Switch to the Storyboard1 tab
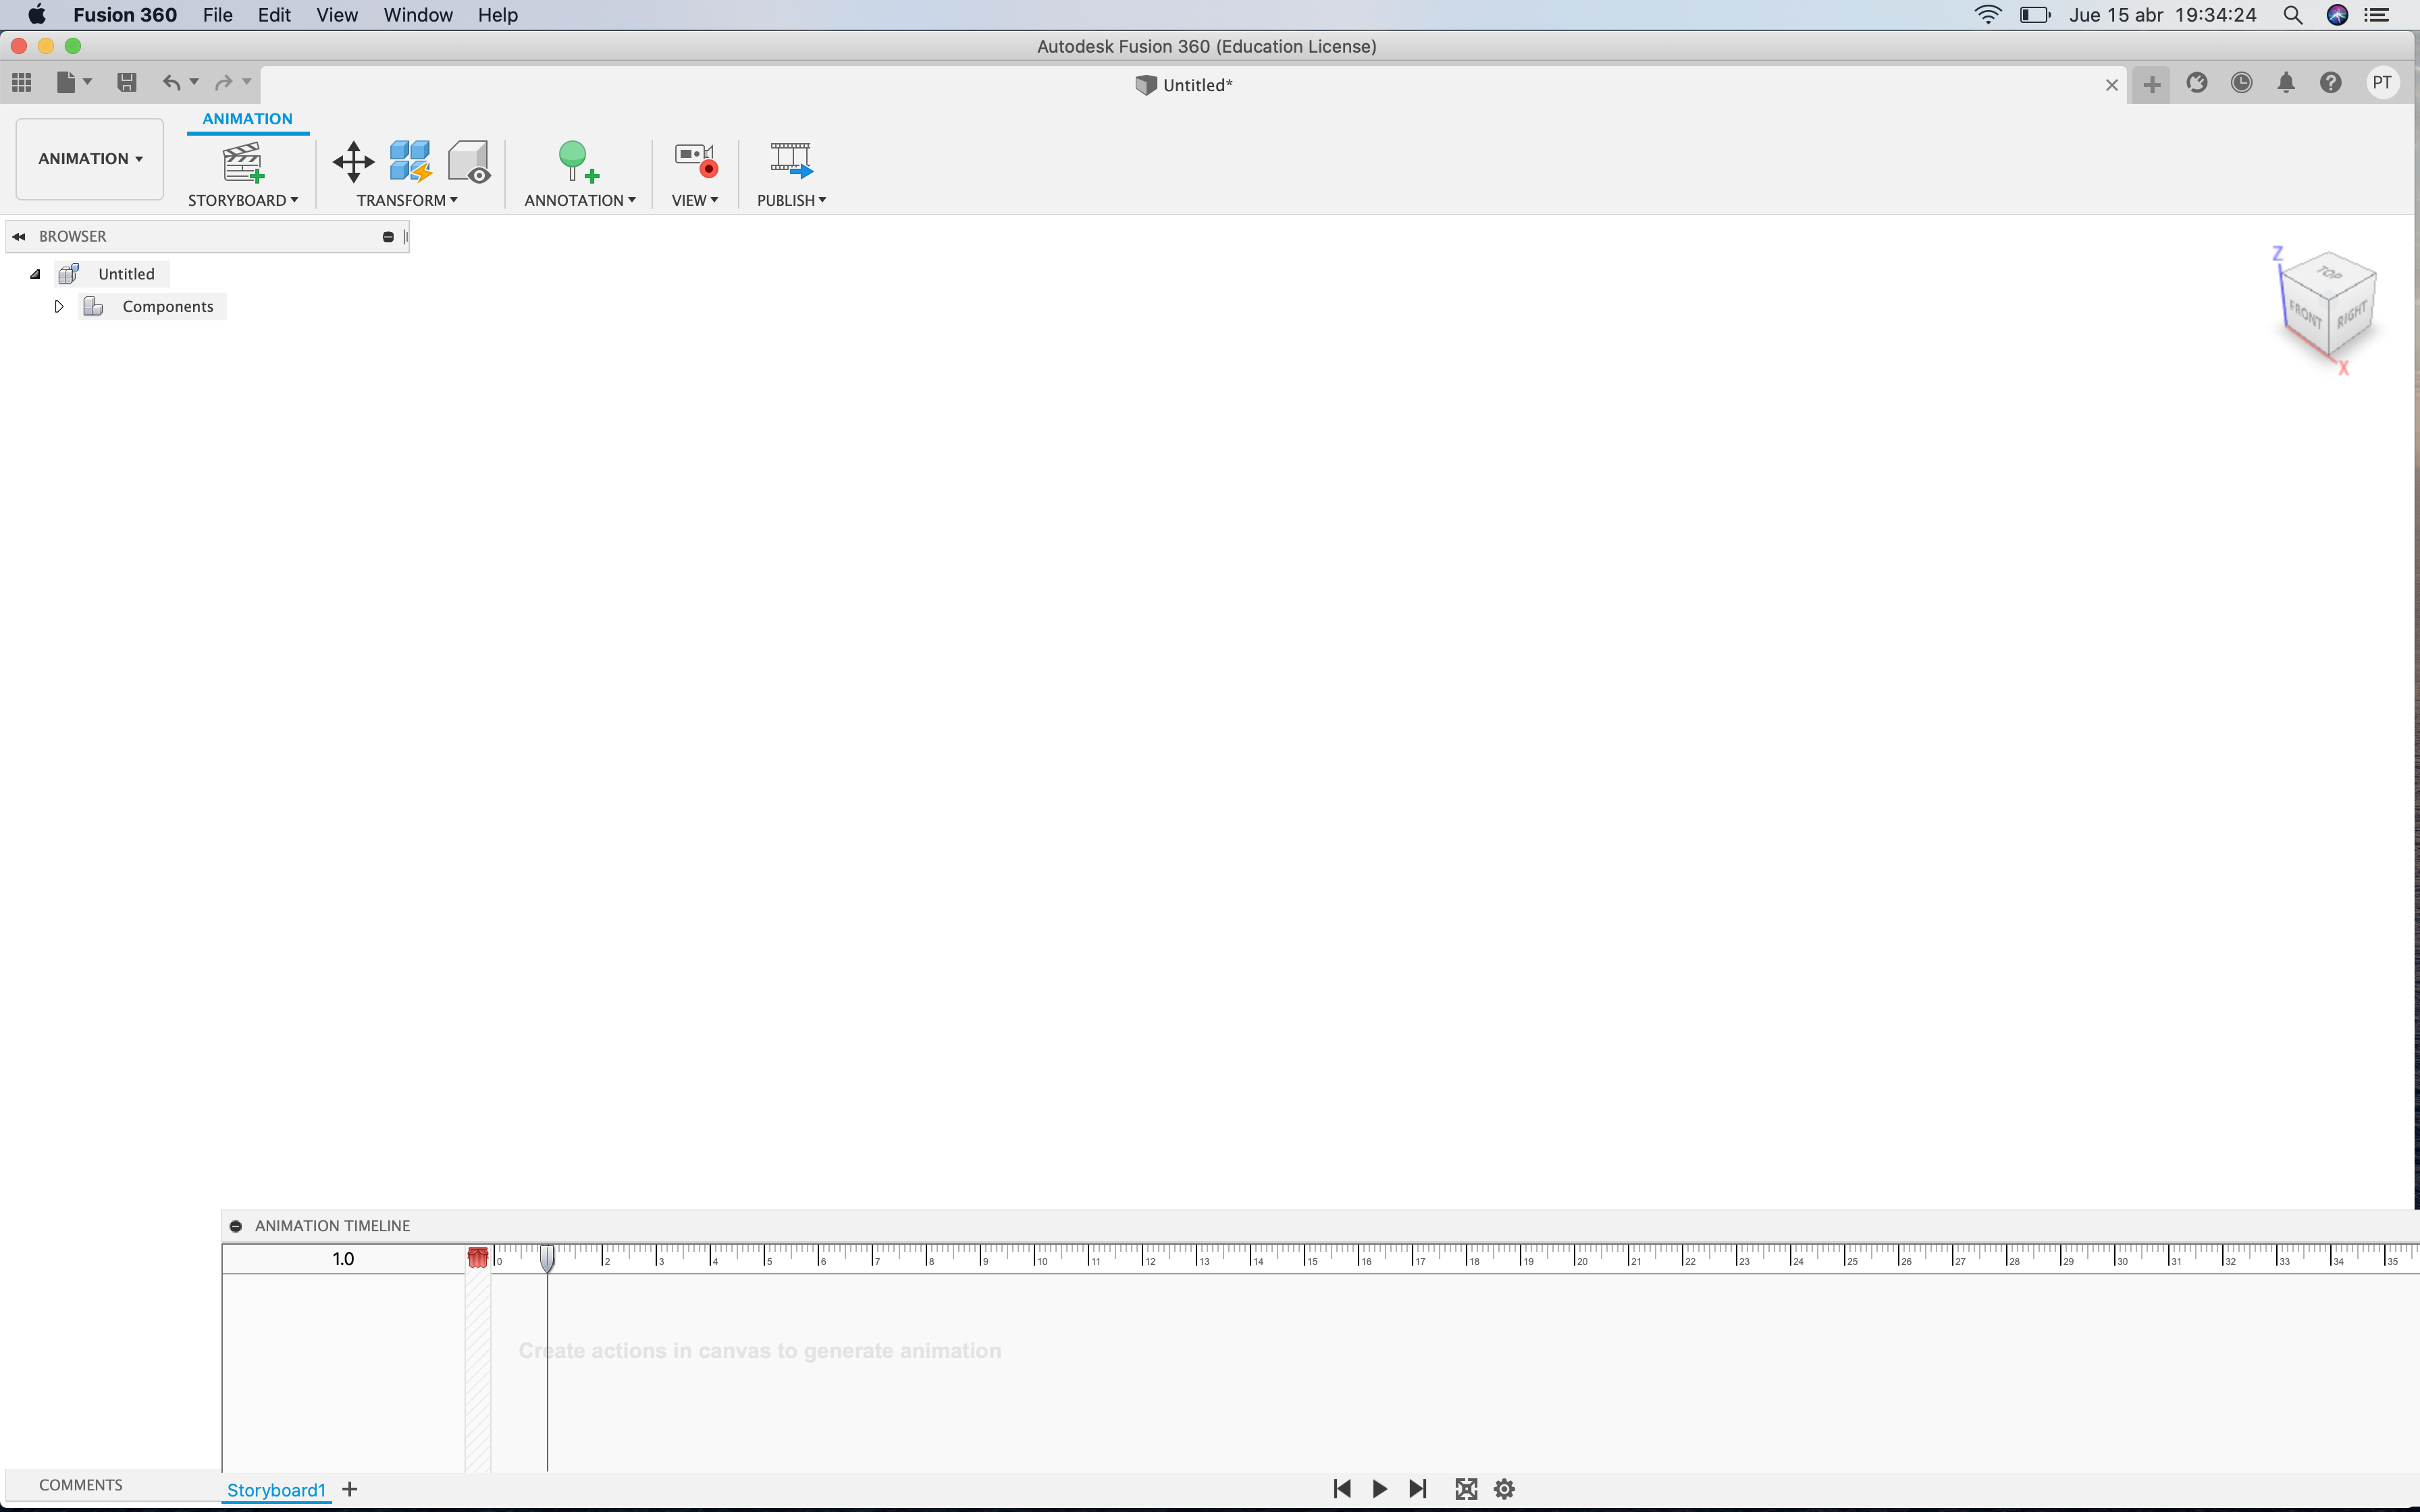Screen dimensions: 2420x1512 276,1489
